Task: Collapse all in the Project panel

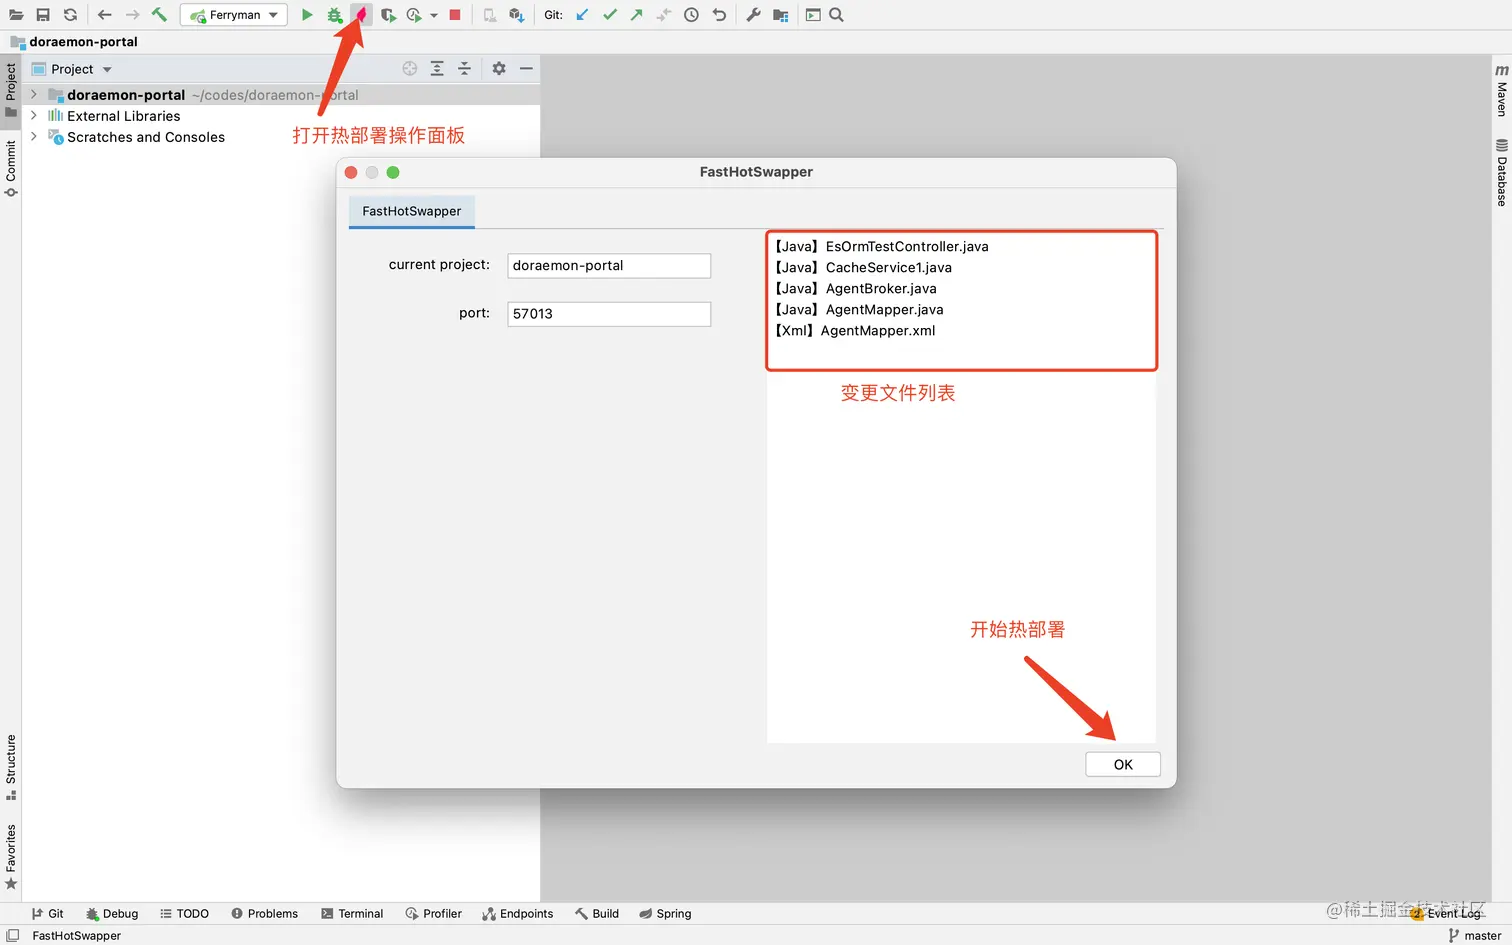Action: 464,68
